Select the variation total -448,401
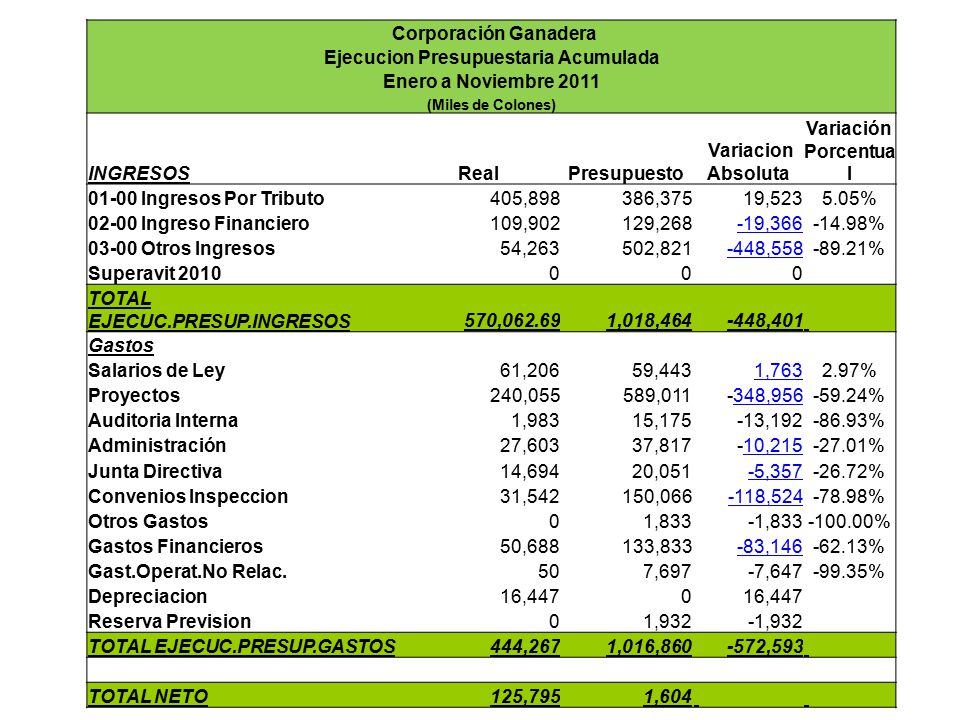Image resolution: width=960 pixels, height=720 pixels. click(765, 320)
